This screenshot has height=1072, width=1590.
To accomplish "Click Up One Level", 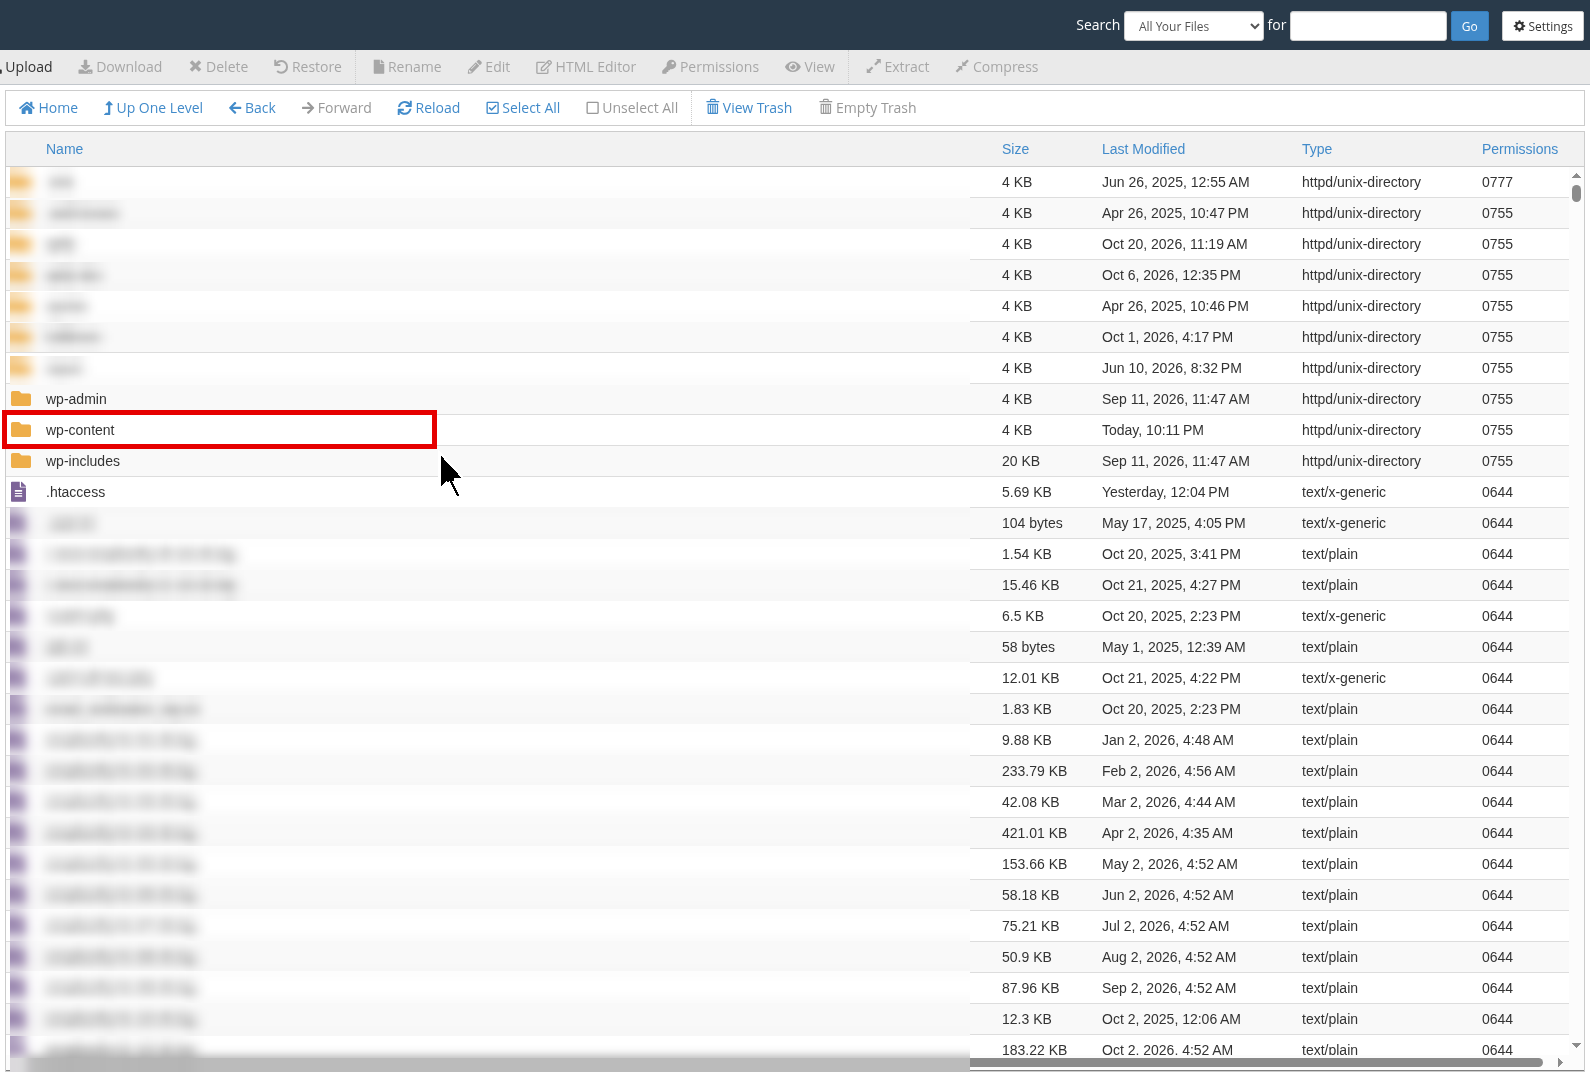I will (x=153, y=108).
